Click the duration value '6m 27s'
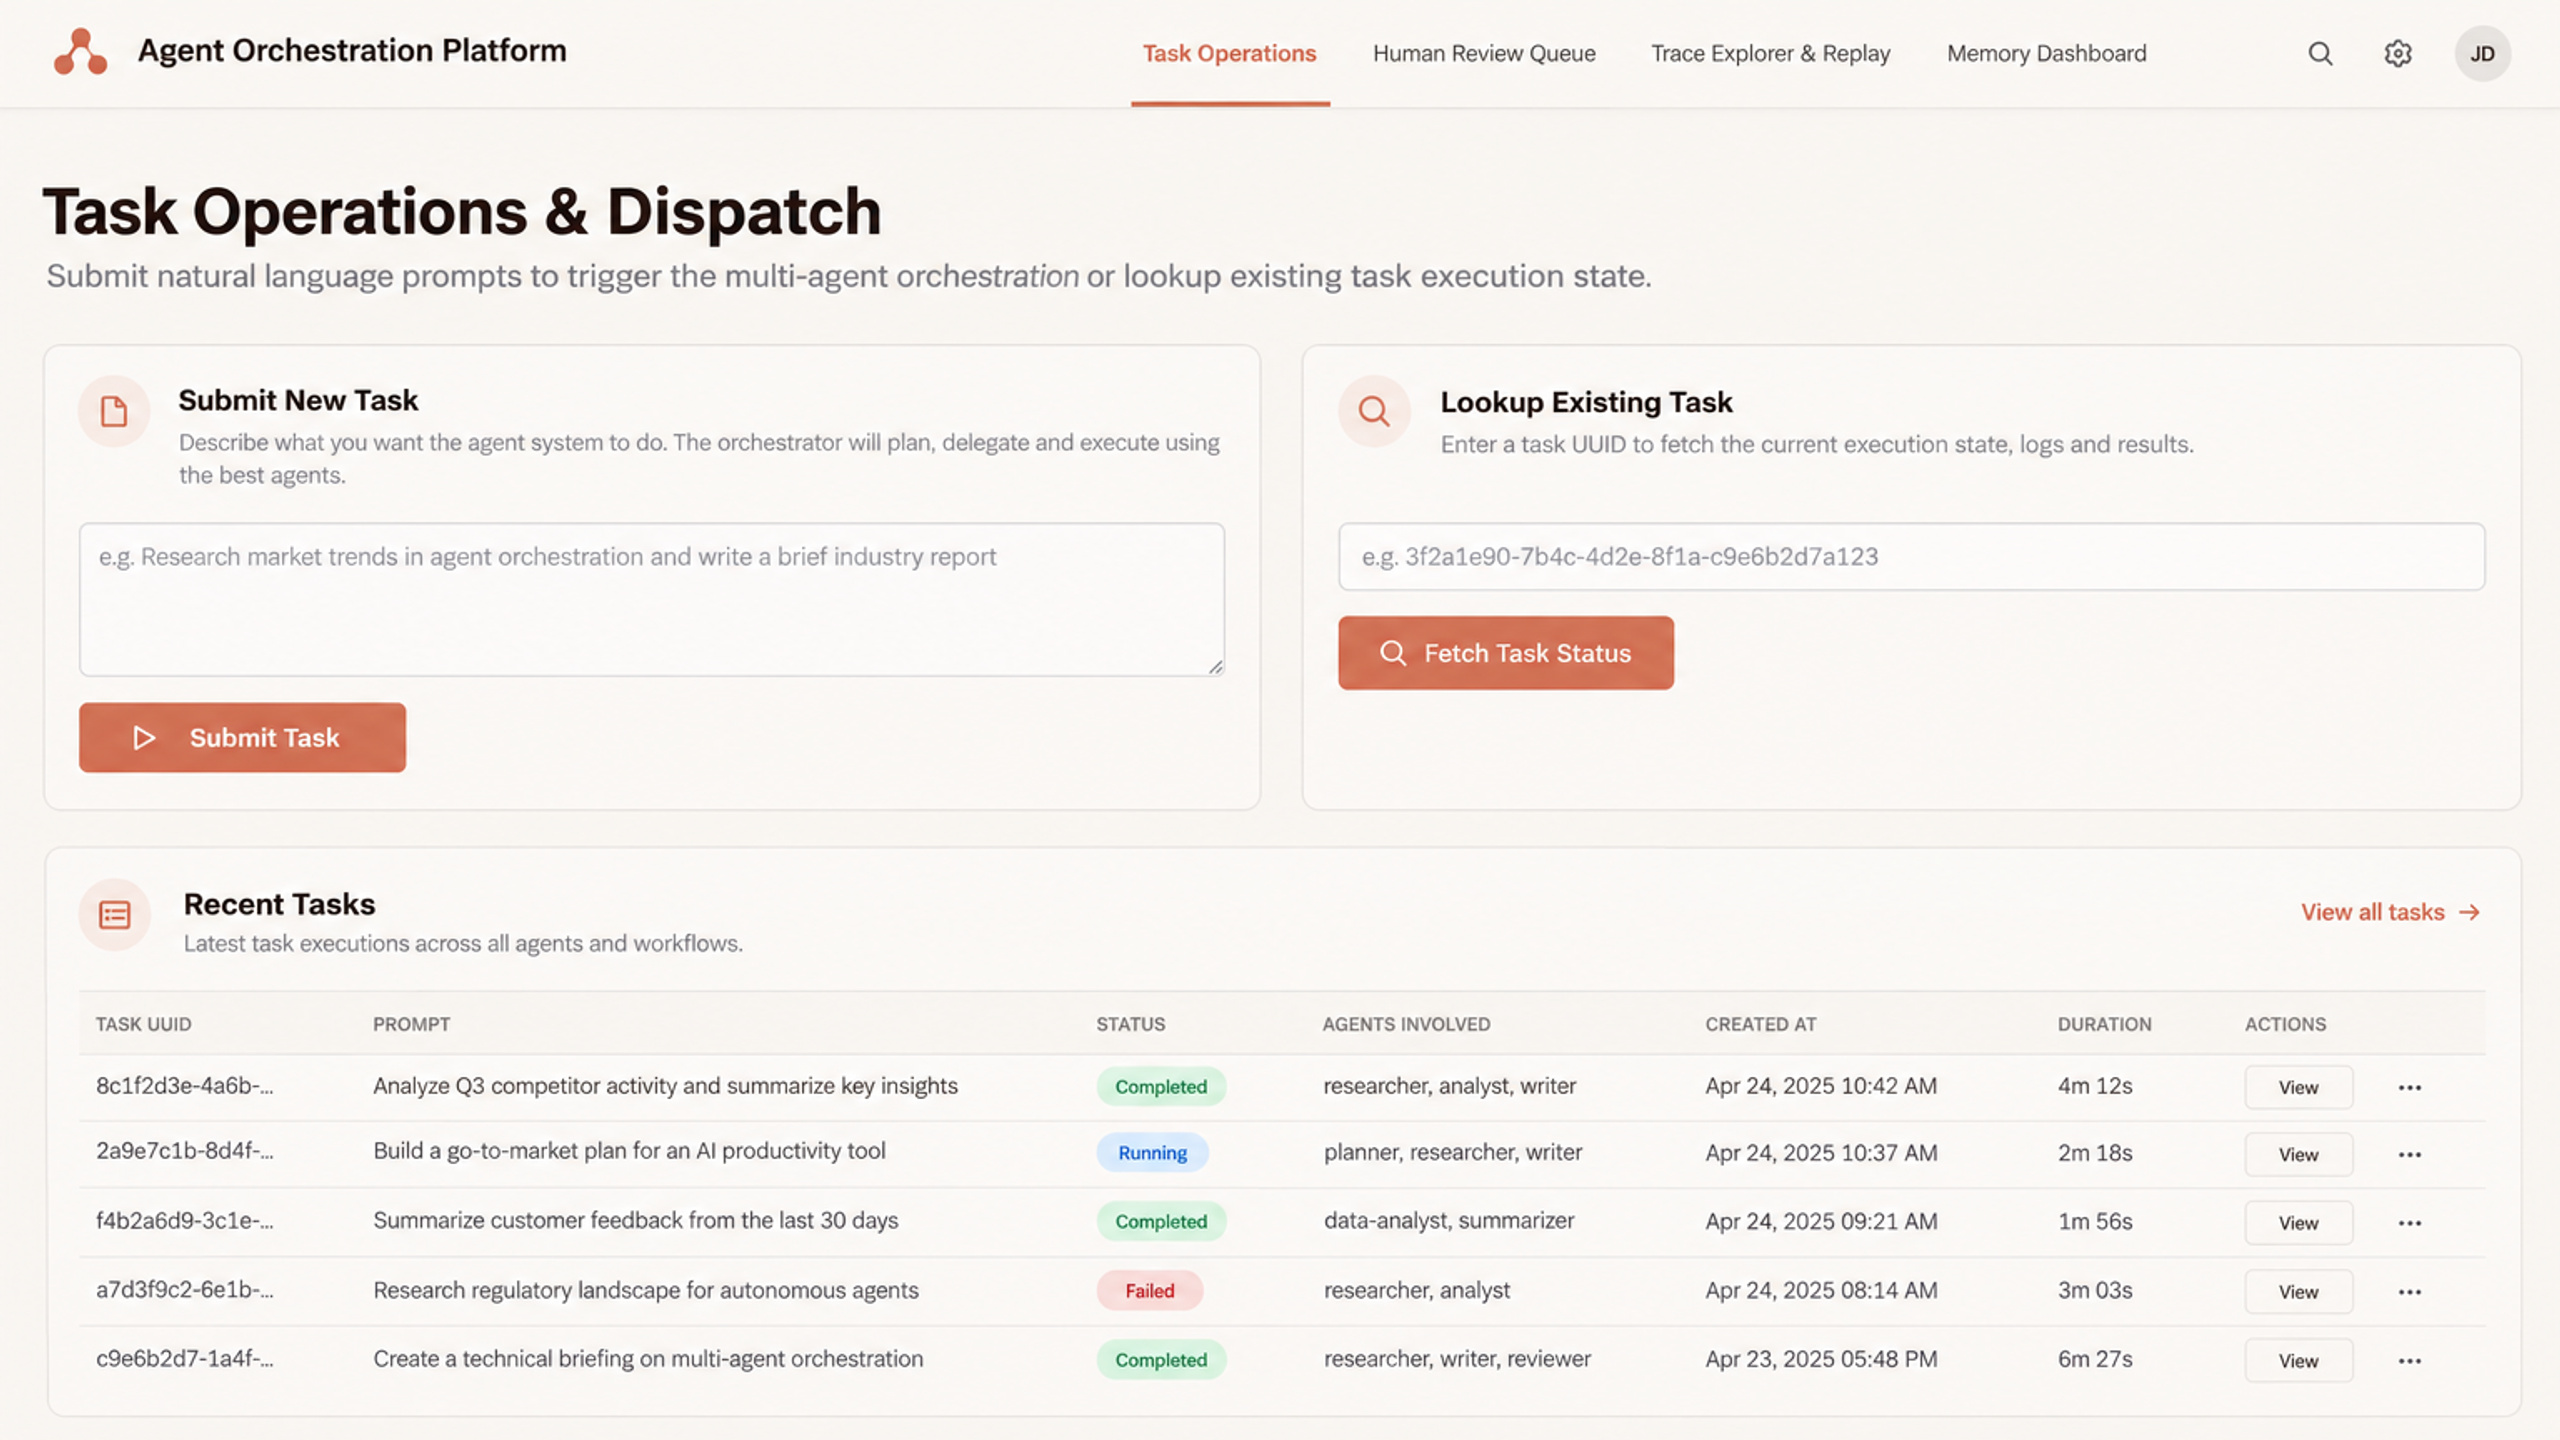Image resolution: width=2560 pixels, height=1440 pixels. tap(2095, 1359)
